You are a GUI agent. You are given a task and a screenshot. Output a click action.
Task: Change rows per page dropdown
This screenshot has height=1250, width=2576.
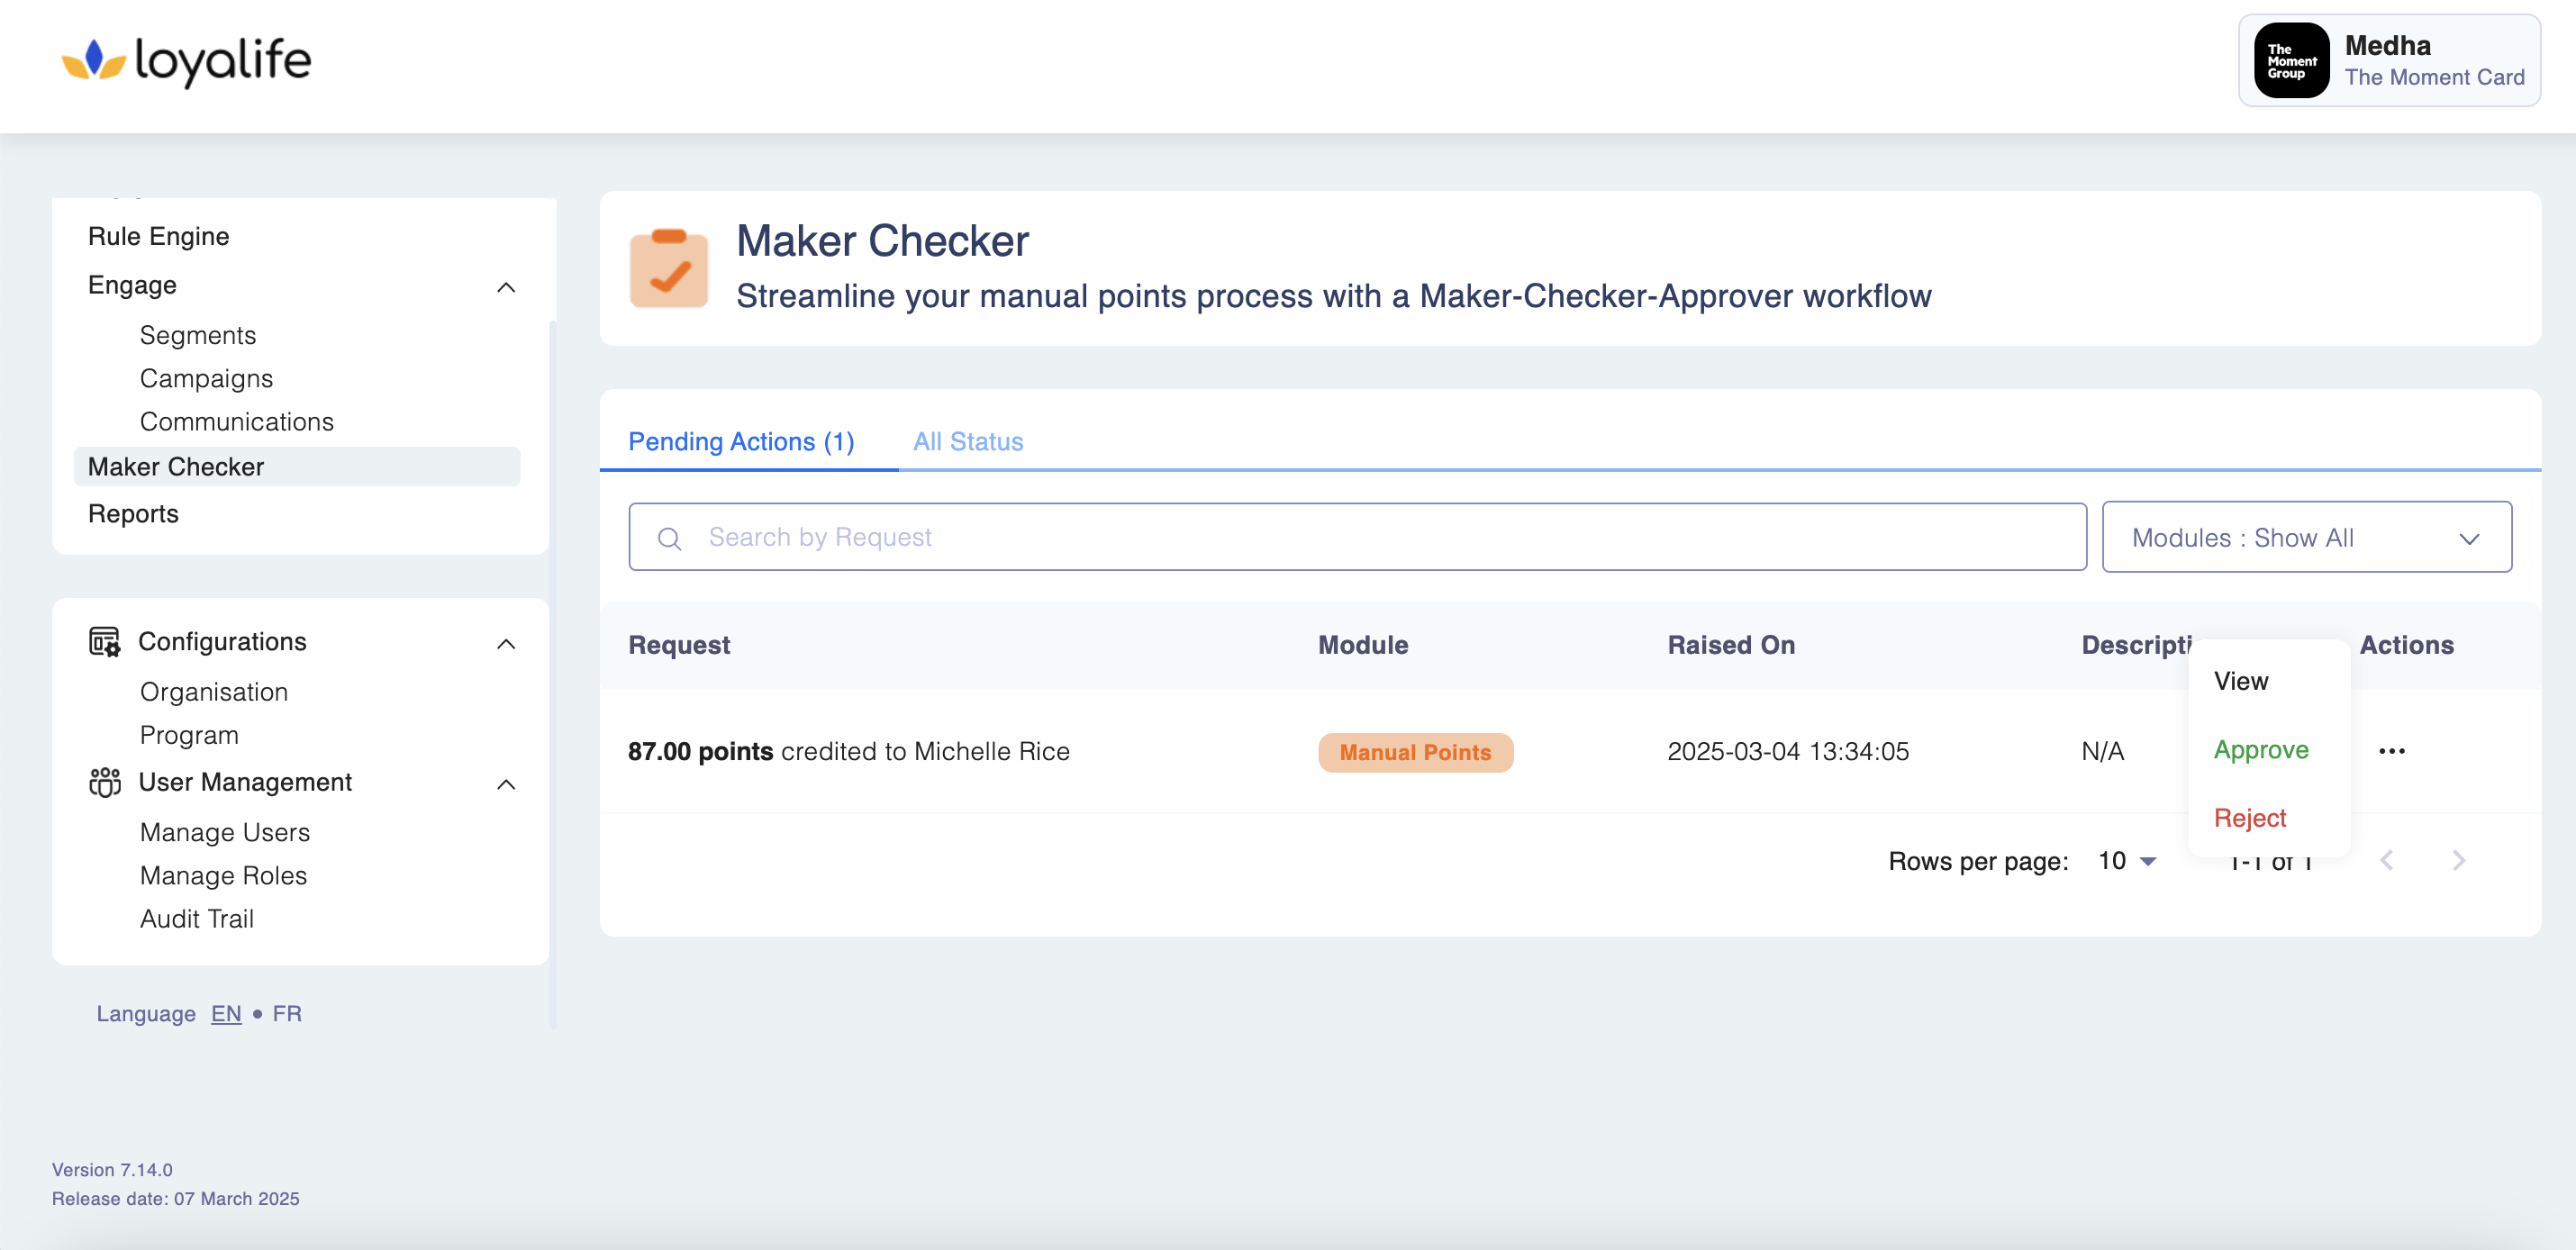[x=2127, y=861]
